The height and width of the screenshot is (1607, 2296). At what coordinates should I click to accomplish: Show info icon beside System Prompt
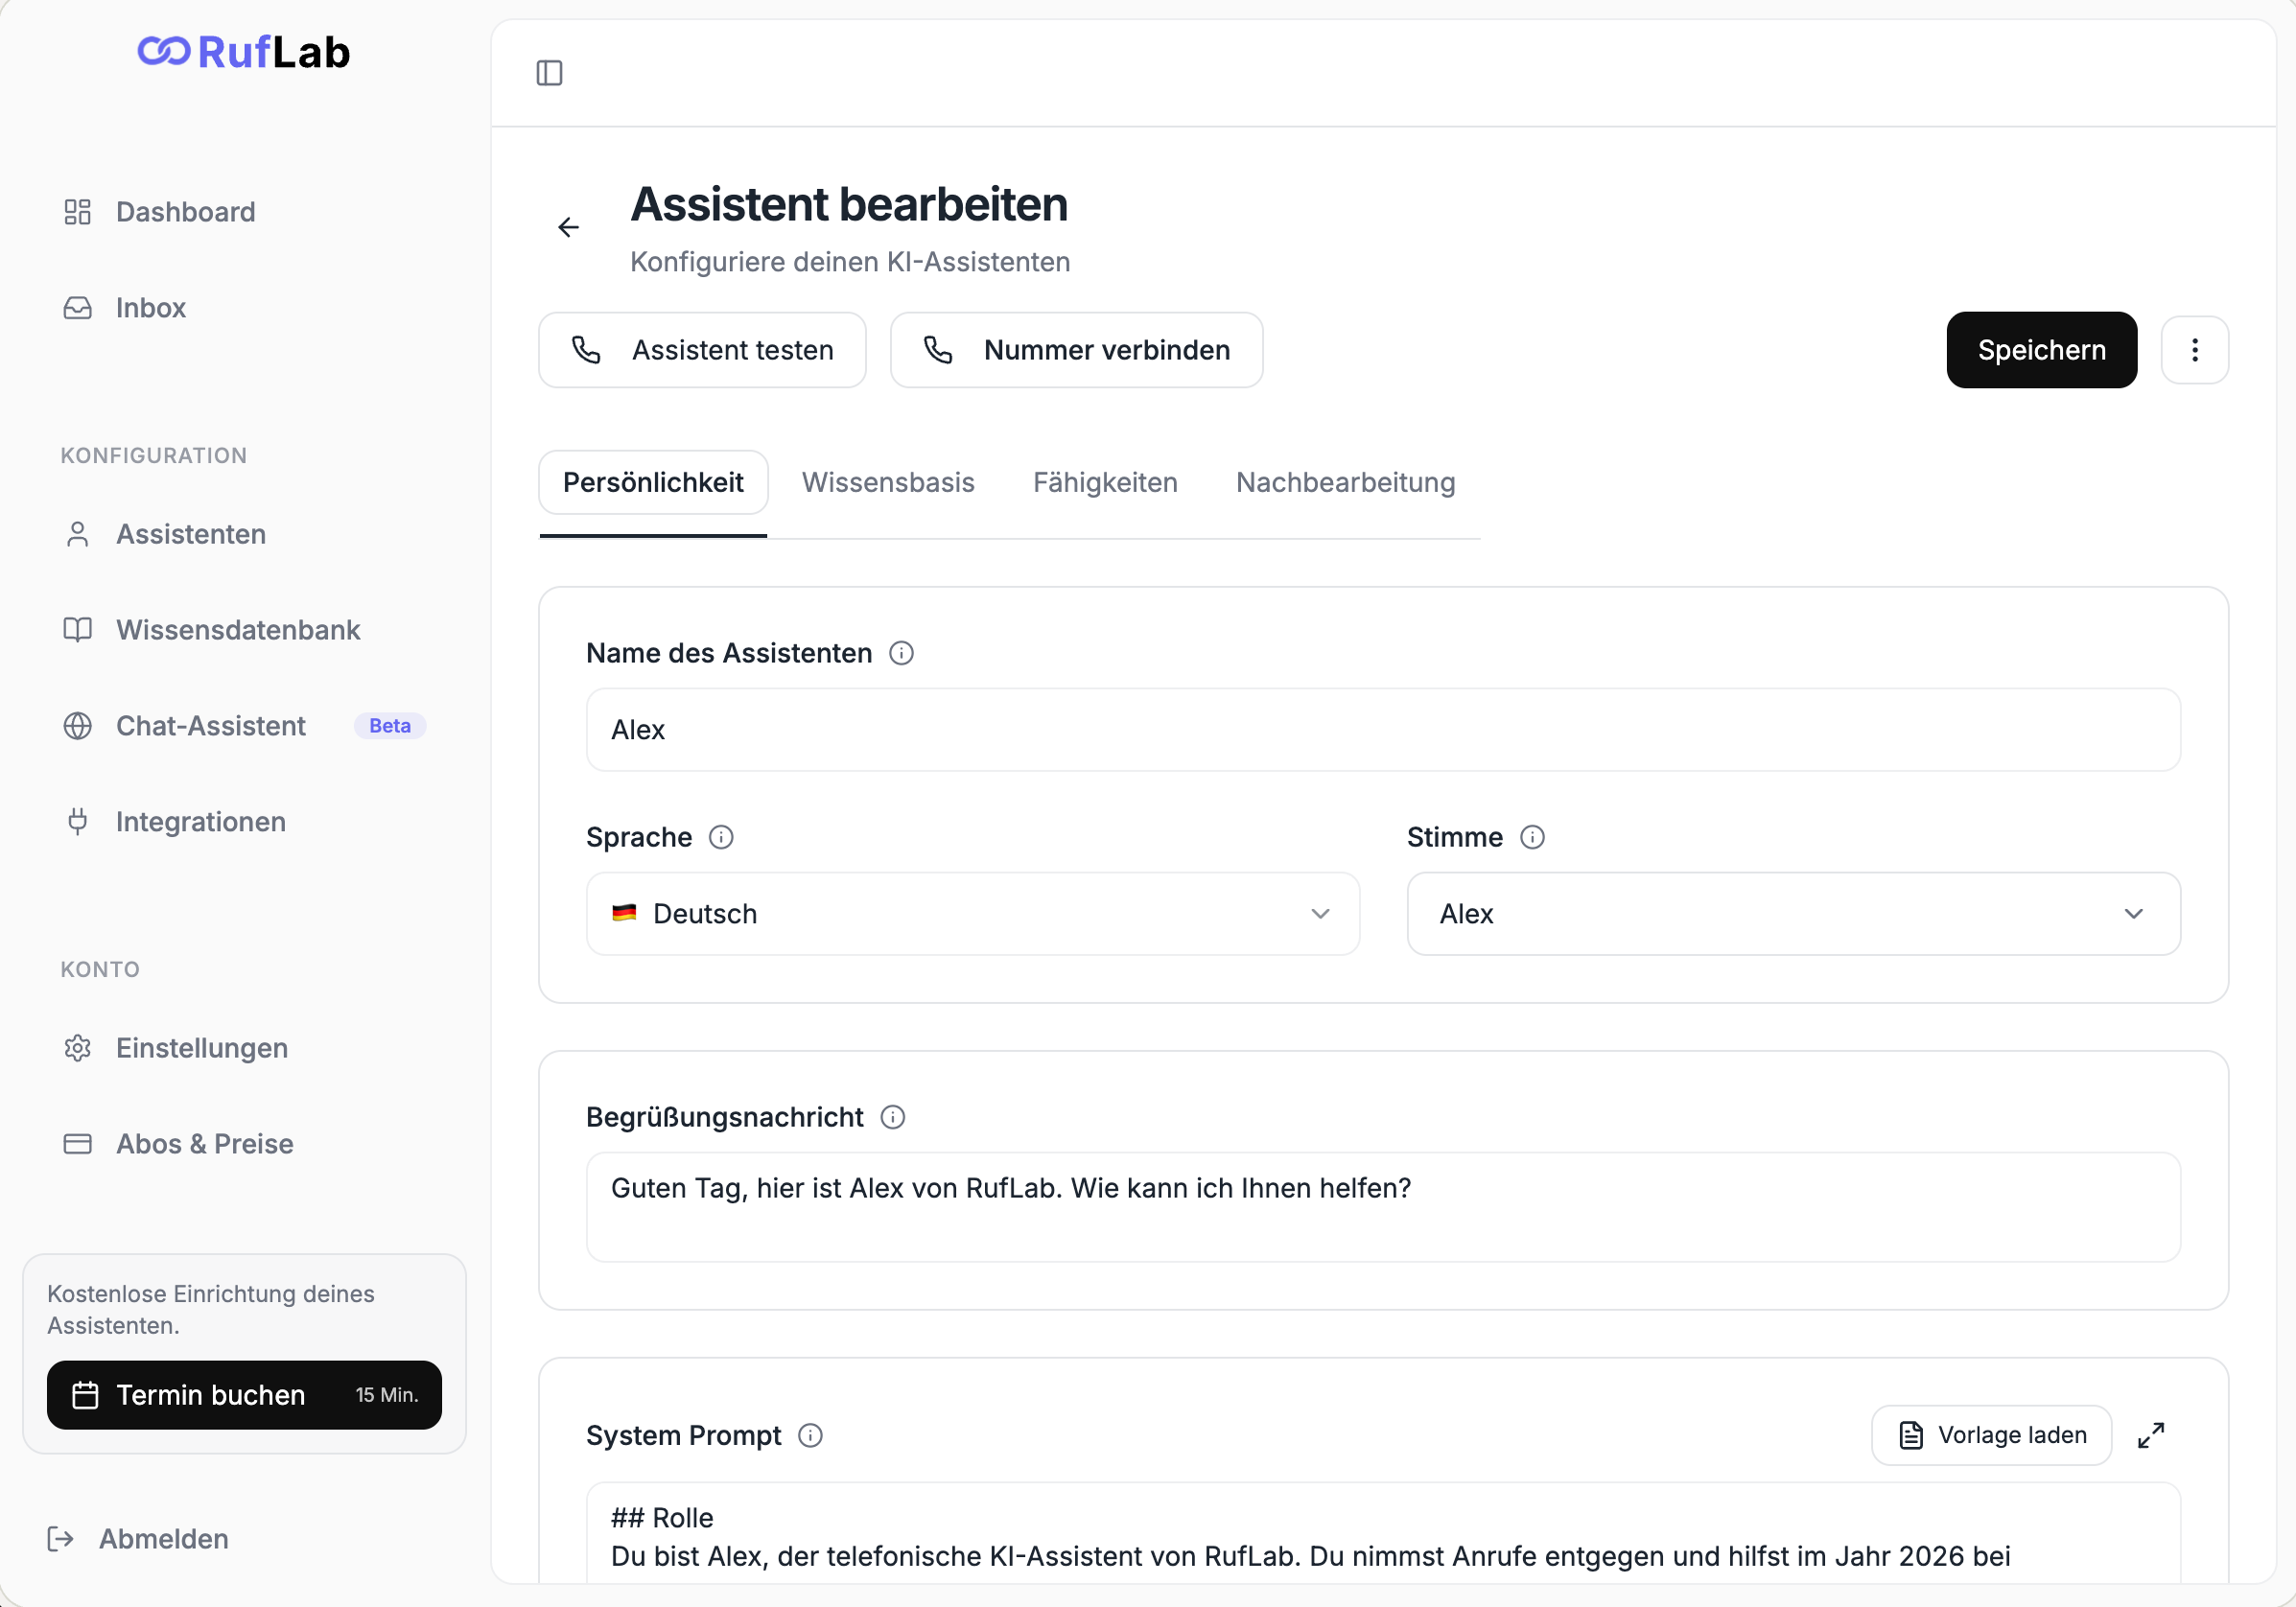click(x=810, y=1435)
